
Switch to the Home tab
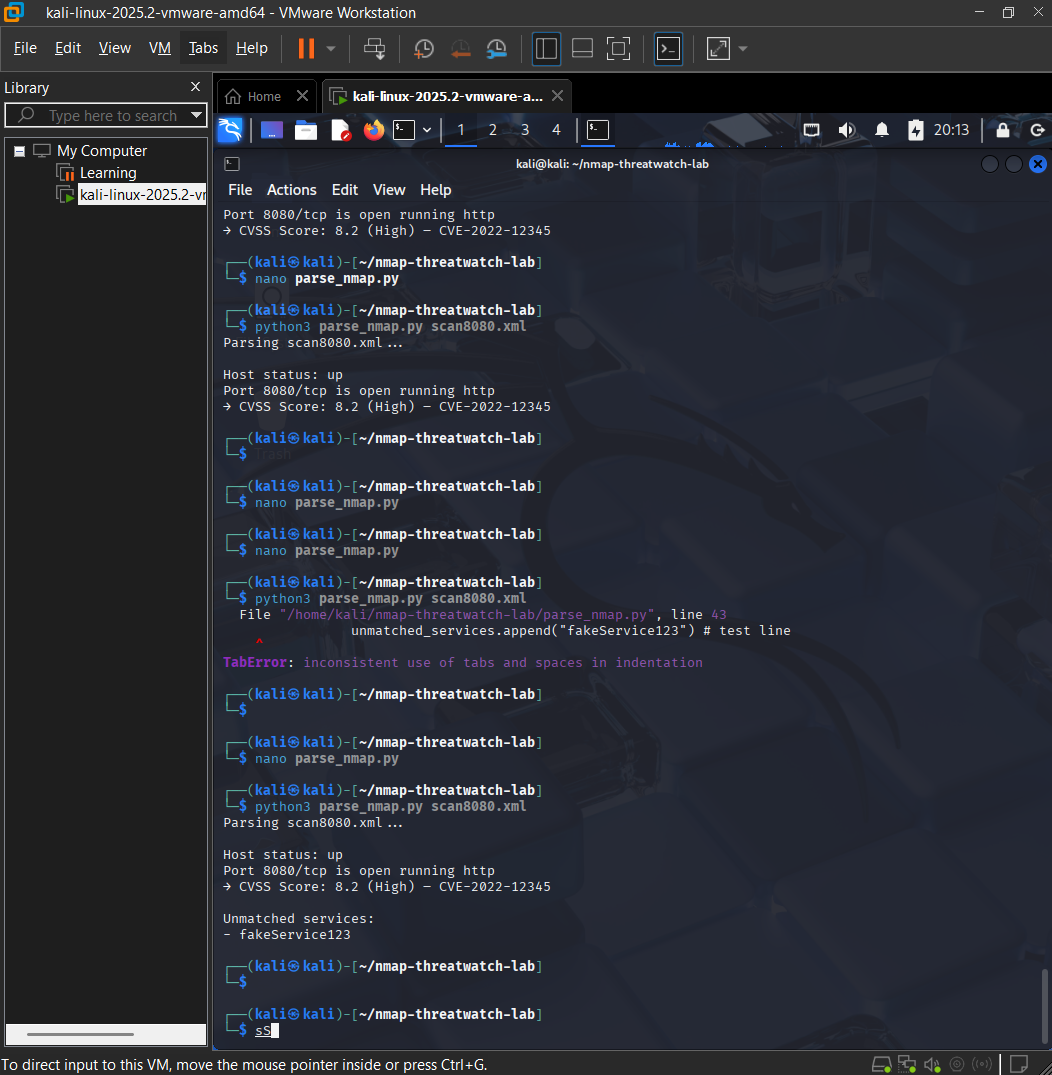[265, 97]
